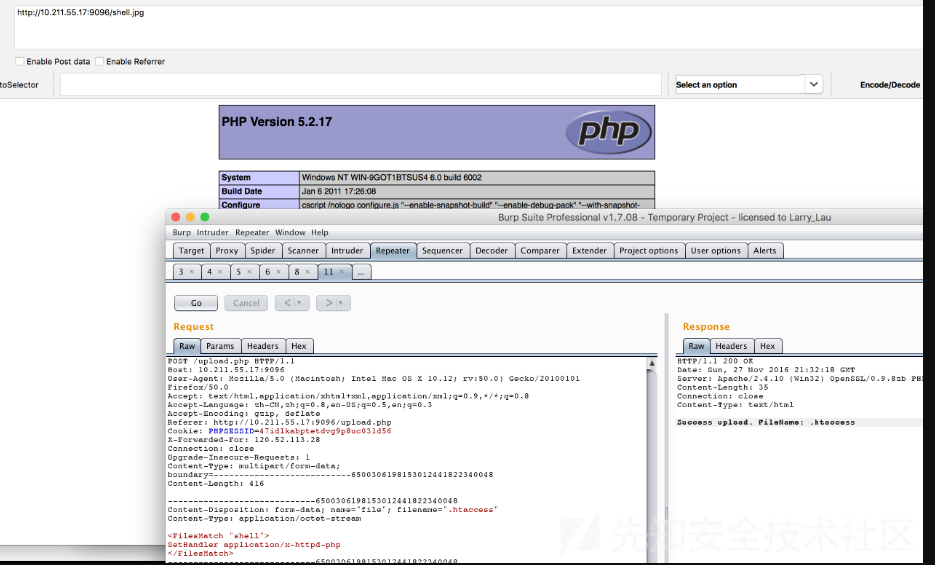Open the 'Select an option' dropdown
935x565 pixels.
pyautogui.click(x=749, y=85)
